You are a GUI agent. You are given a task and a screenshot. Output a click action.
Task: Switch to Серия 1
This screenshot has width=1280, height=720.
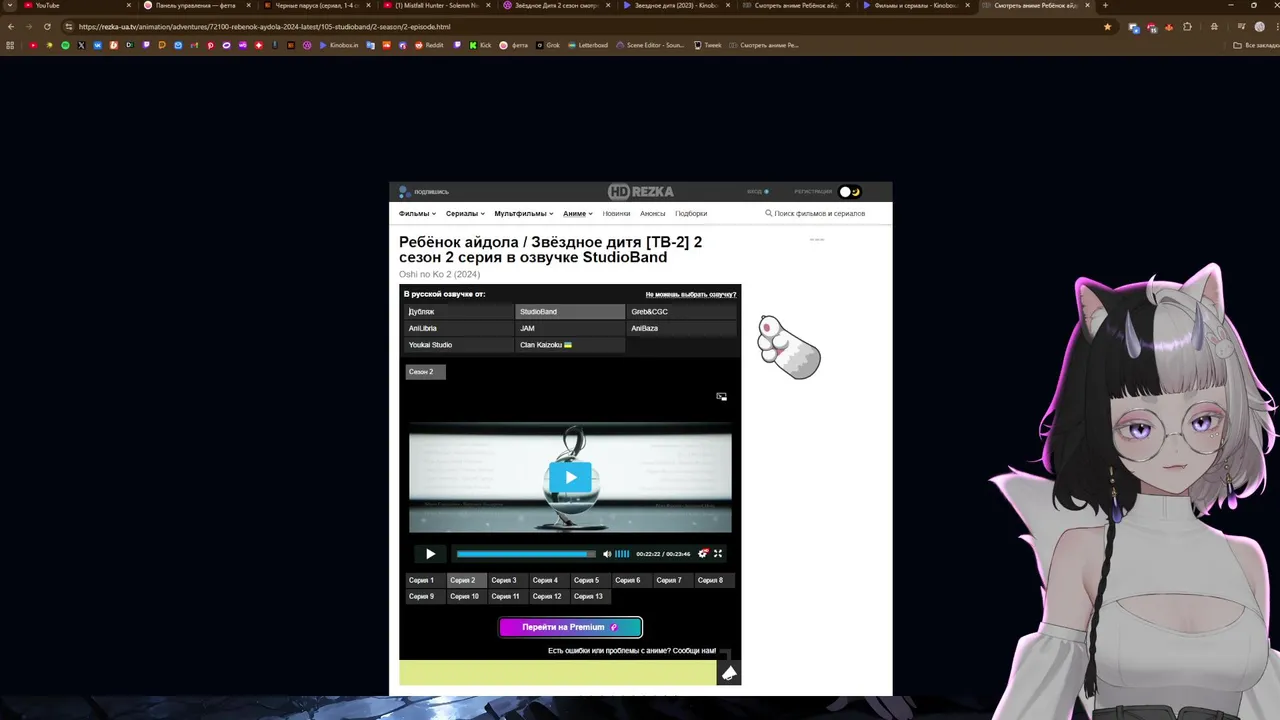425,580
